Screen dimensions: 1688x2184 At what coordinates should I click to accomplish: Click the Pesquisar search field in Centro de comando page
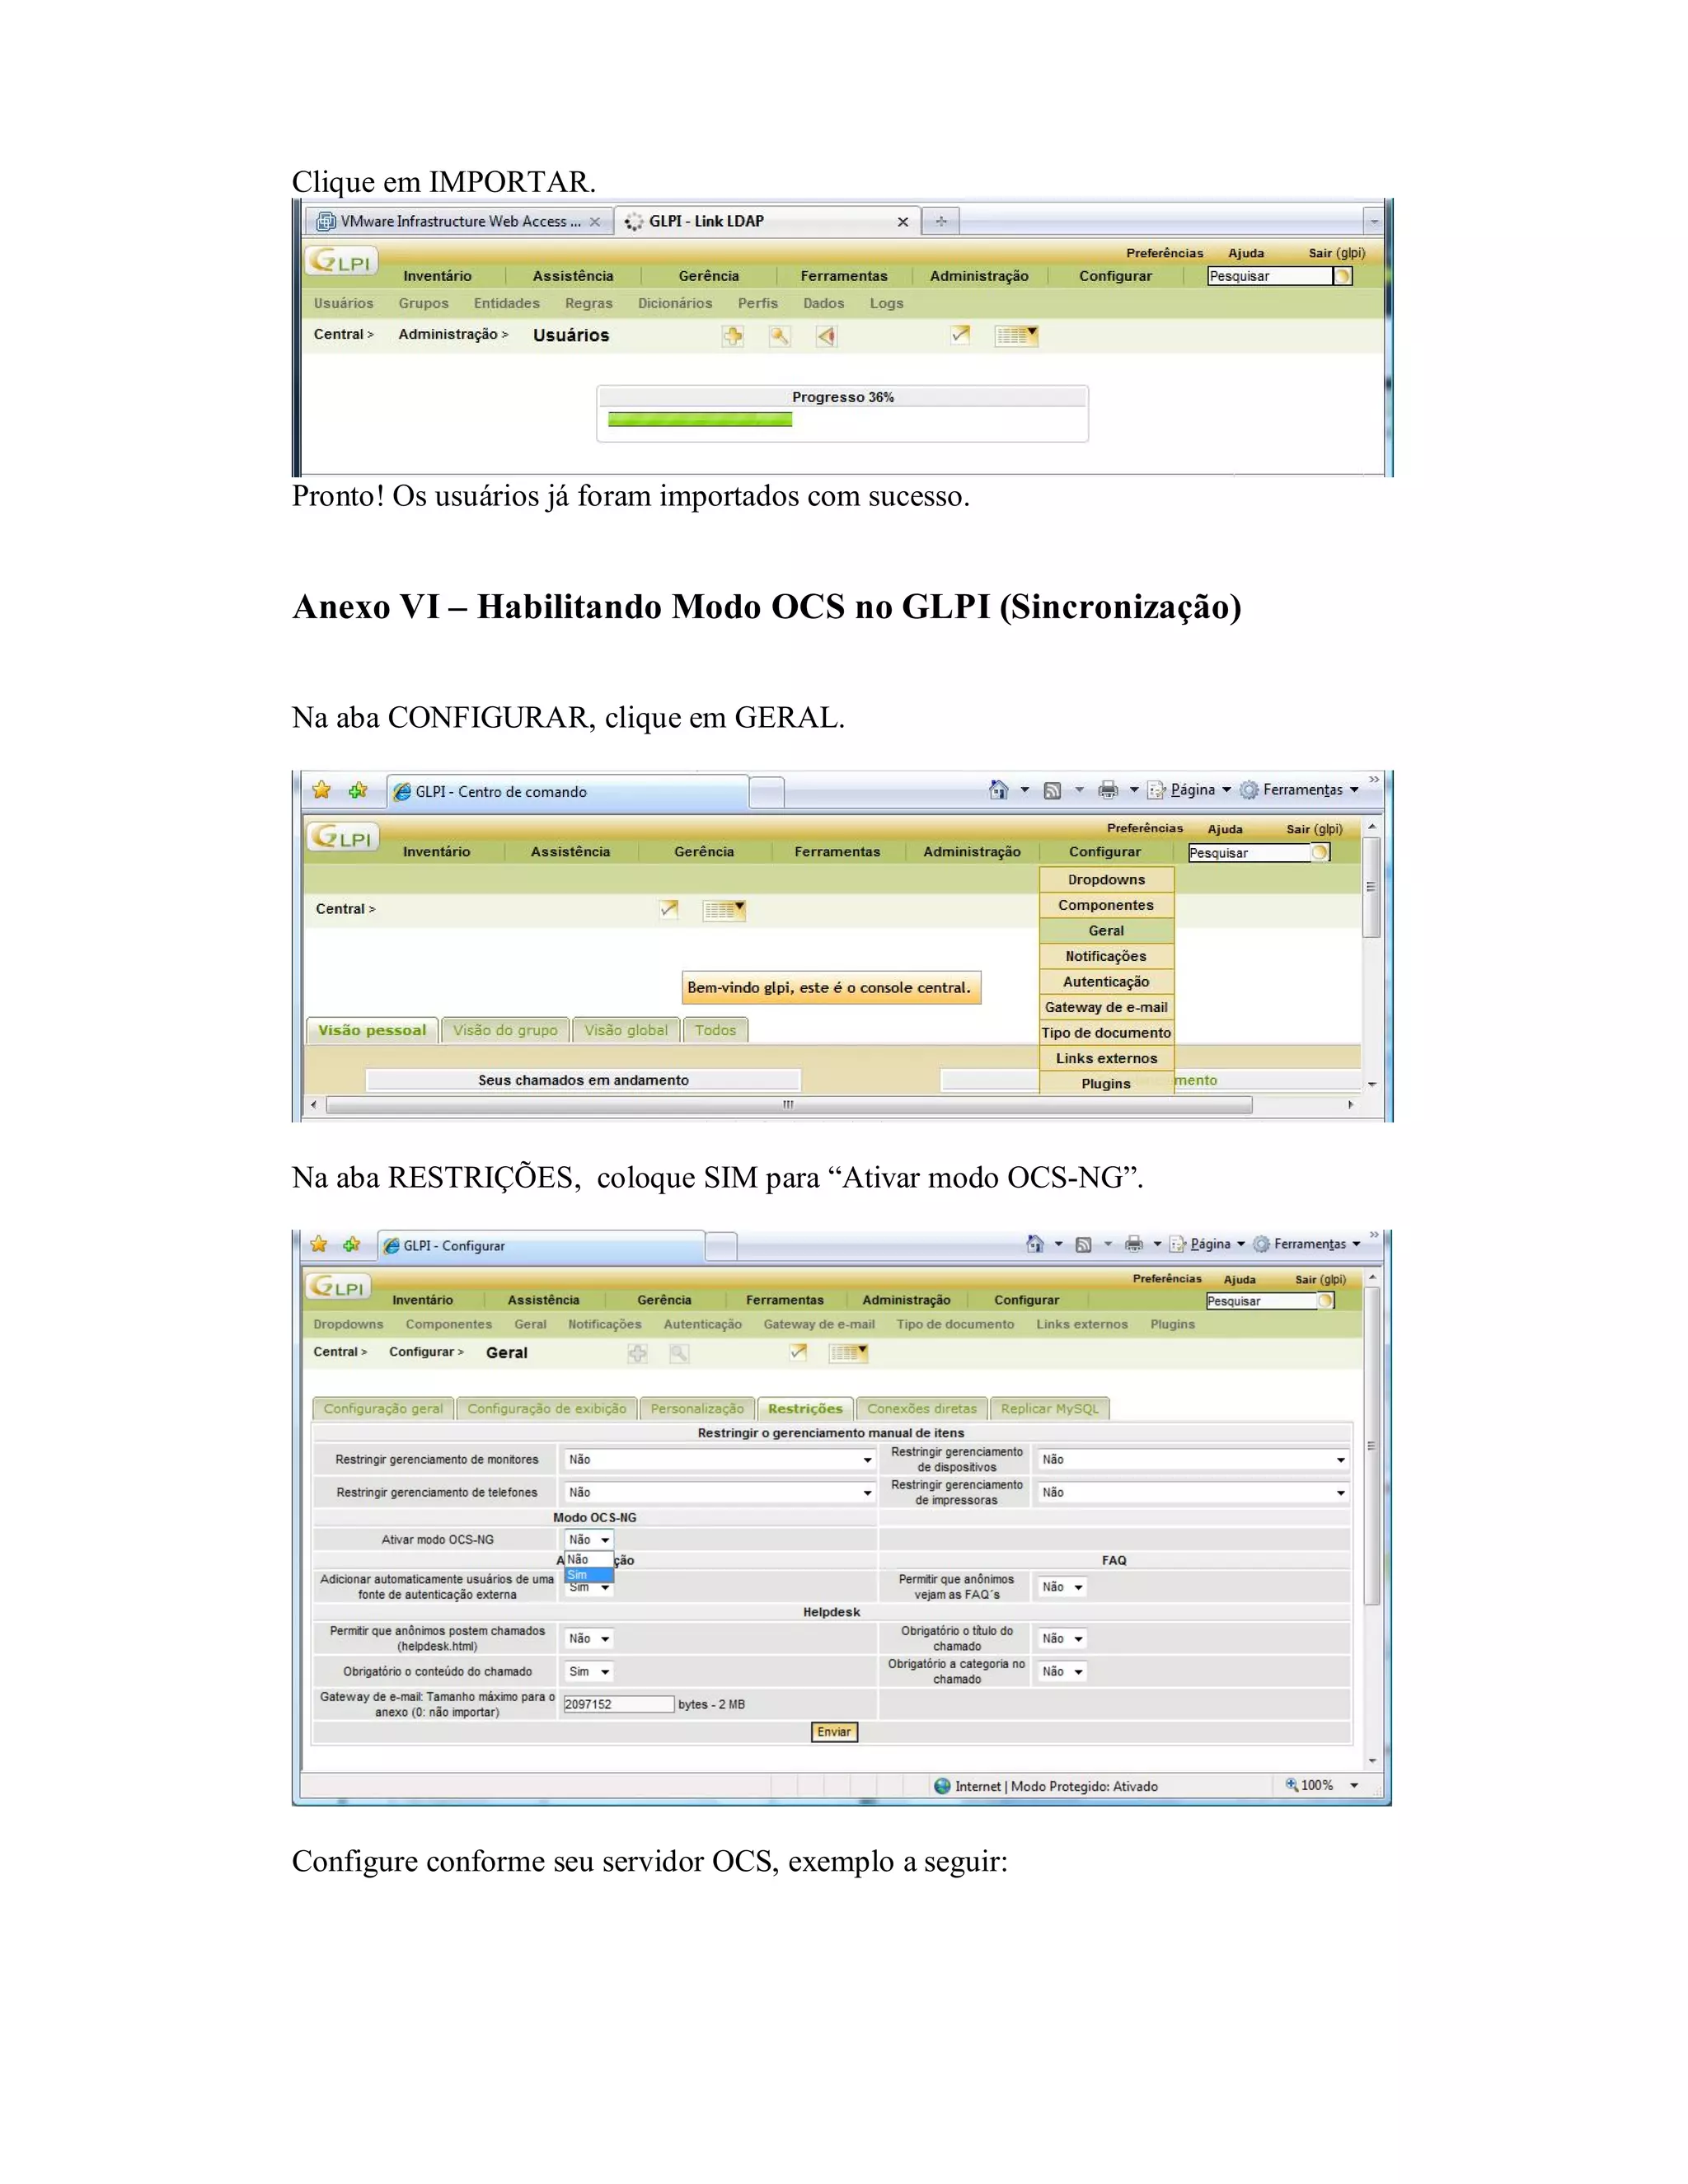1249,853
